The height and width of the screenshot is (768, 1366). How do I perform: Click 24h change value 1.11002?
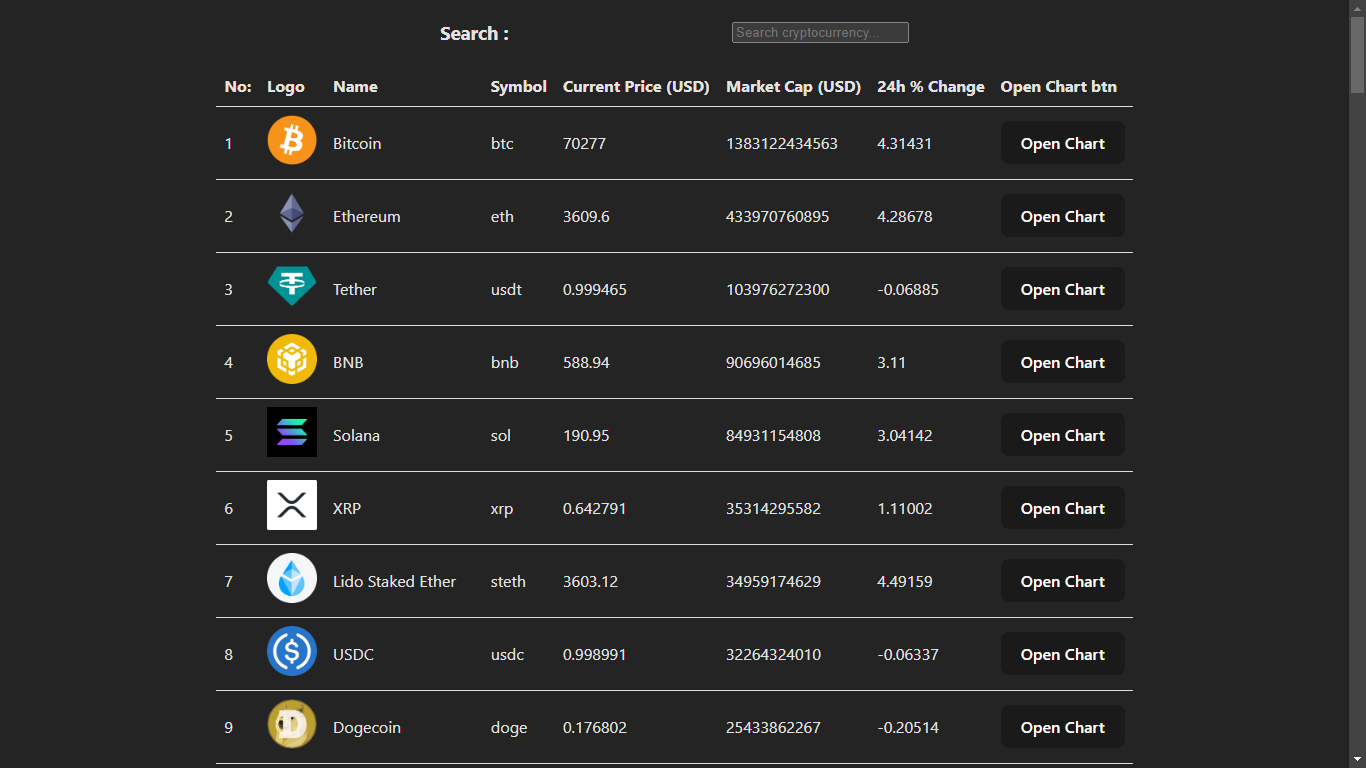[x=905, y=509]
